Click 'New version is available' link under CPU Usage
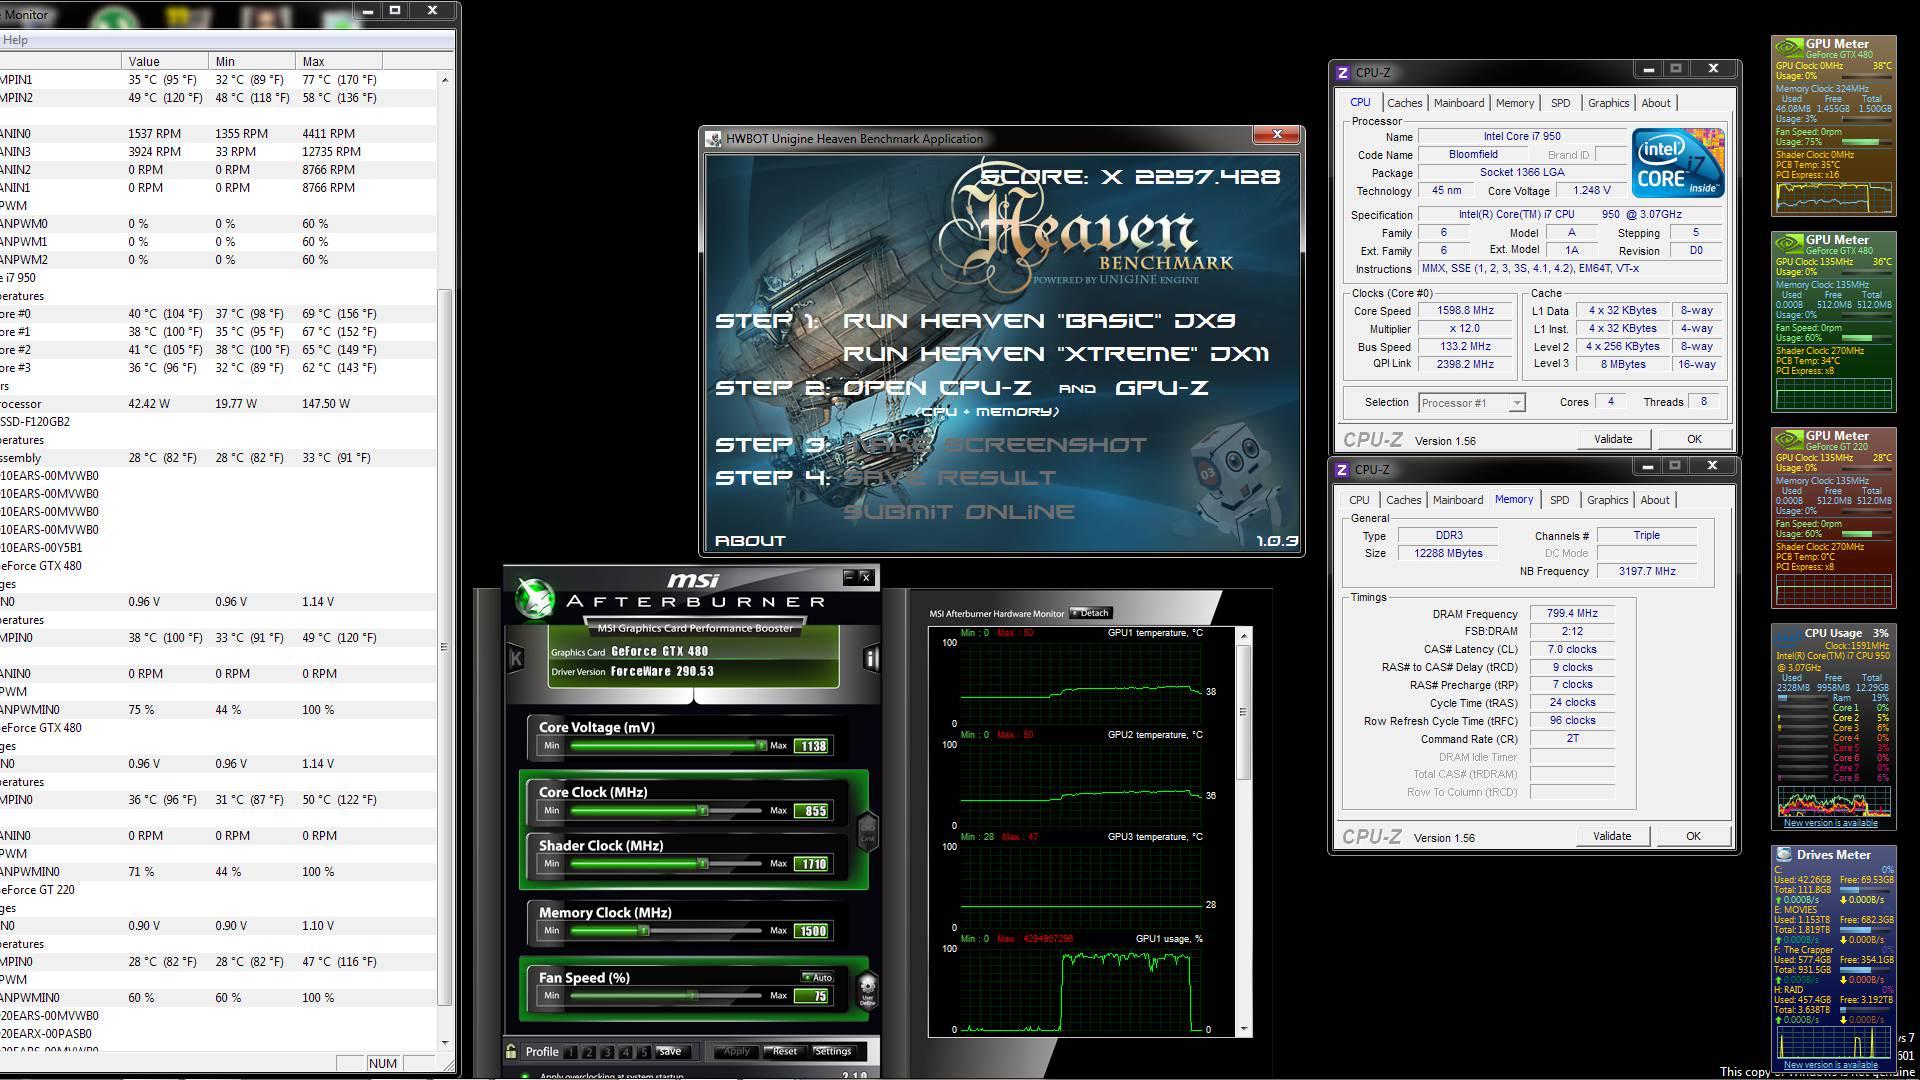Screen dimensions: 1920x1080 pos(1830,823)
